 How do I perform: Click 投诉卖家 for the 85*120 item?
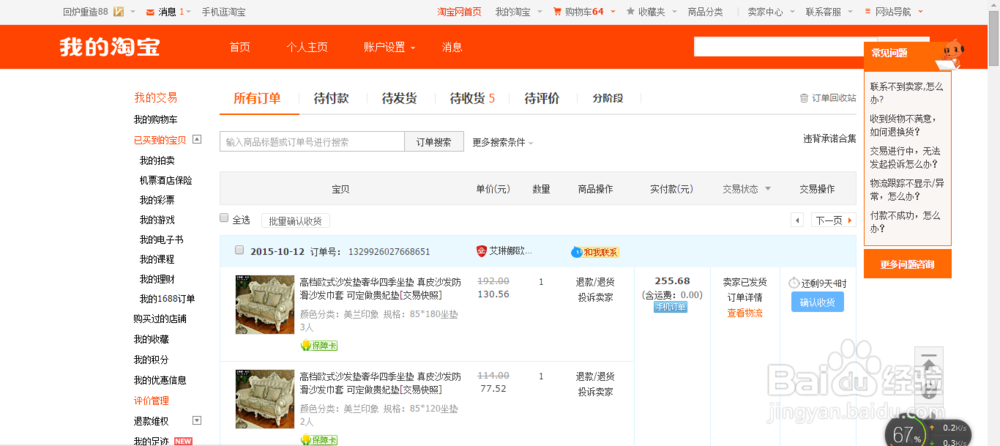[x=595, y=392]
